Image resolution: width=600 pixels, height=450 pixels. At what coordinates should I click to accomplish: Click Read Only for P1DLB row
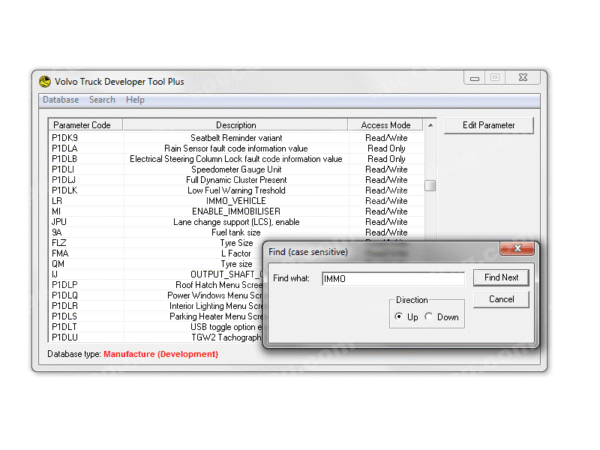(x=386, y=159)
